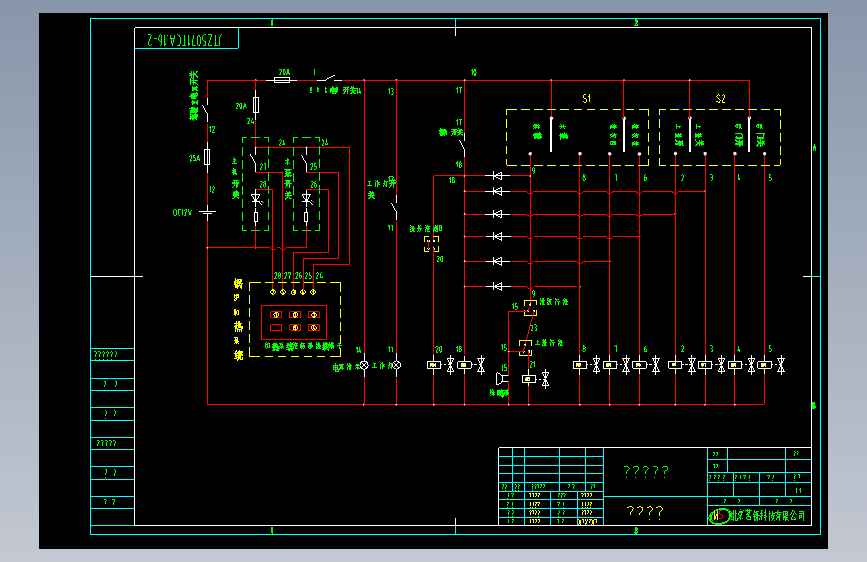Select the bottommost diode in the diode column
This screenshot has width=867, height=562.
pyautogui.click(x=497, y=286)
